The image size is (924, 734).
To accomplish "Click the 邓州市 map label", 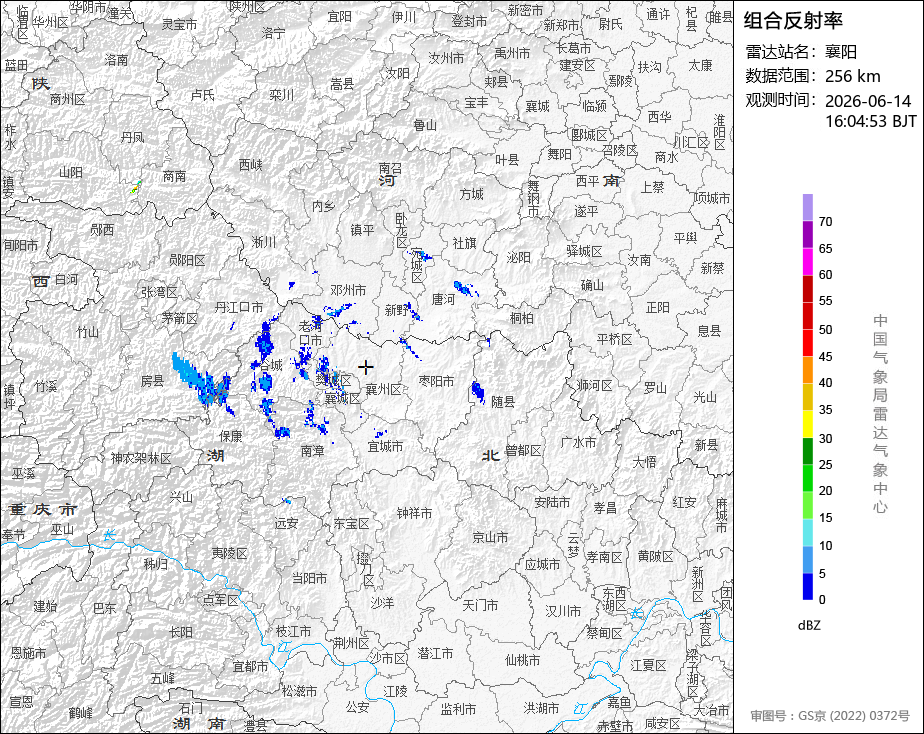I will [x=348, y=290].
